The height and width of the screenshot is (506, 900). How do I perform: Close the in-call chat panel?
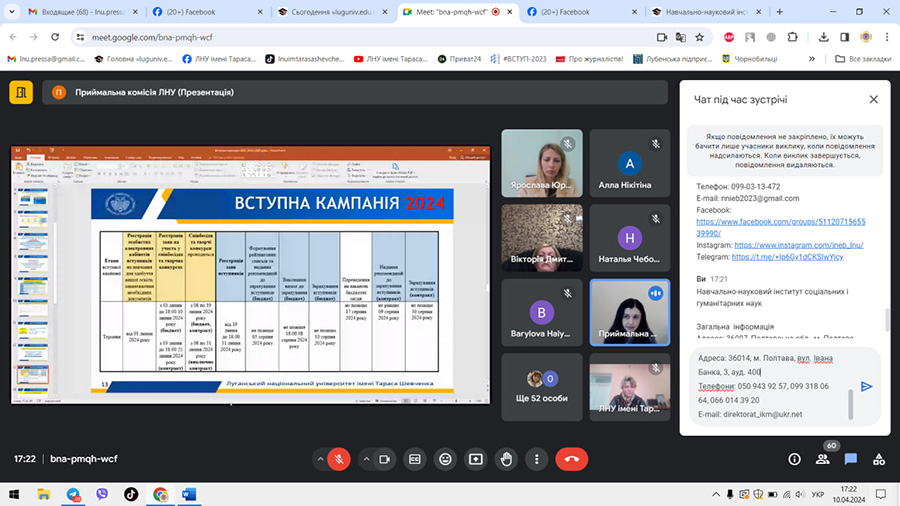tap(873, 100)
